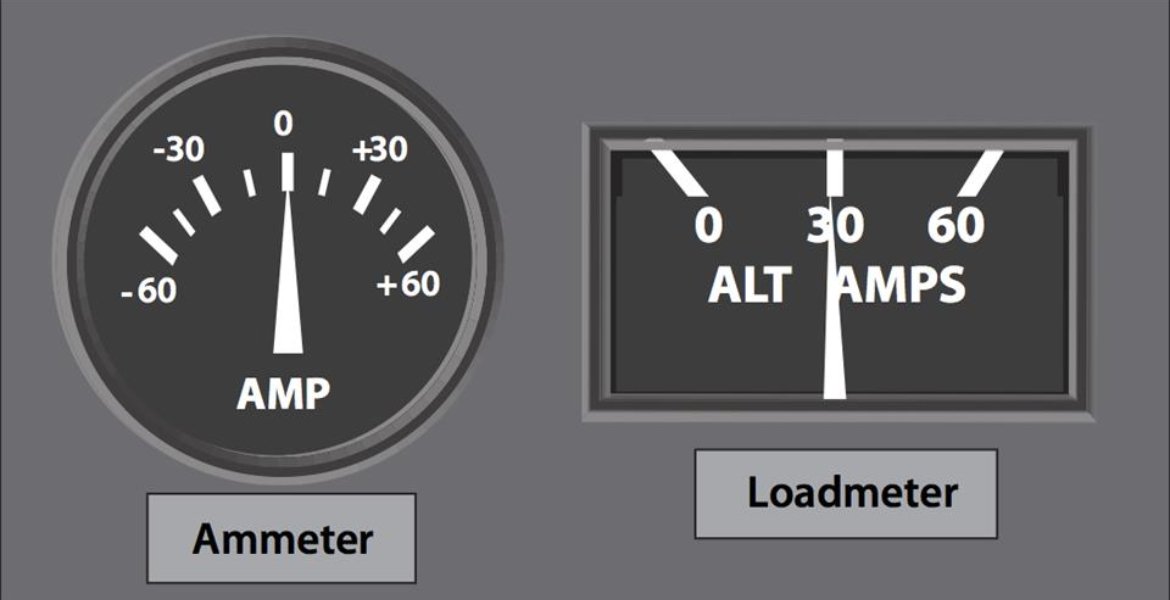The width and height of the screenshot is (1170, 600).
Task: Click the 60 label on loadmeter
Action: pyautogui.click(x=956, y=225)
